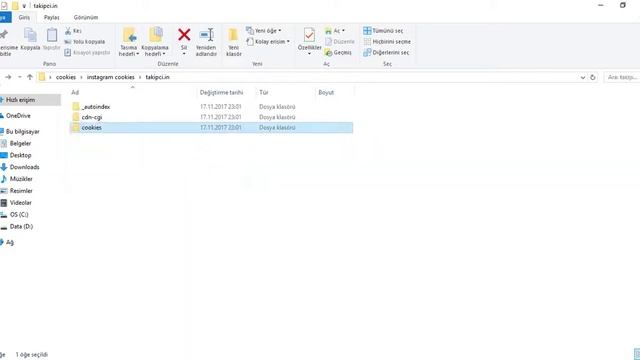Click the forward navigation arrow

pos(8,77)
